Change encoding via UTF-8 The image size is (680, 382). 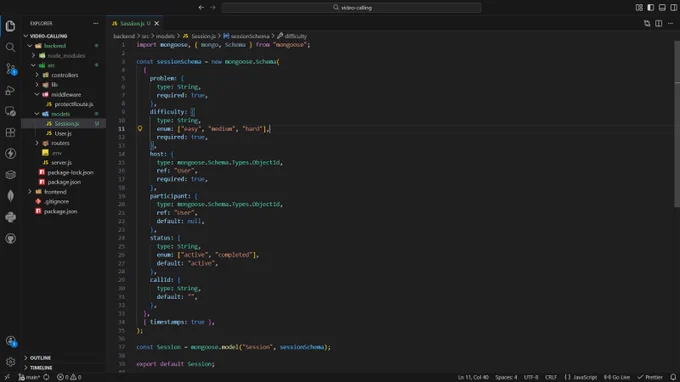(x=531, y=377)
